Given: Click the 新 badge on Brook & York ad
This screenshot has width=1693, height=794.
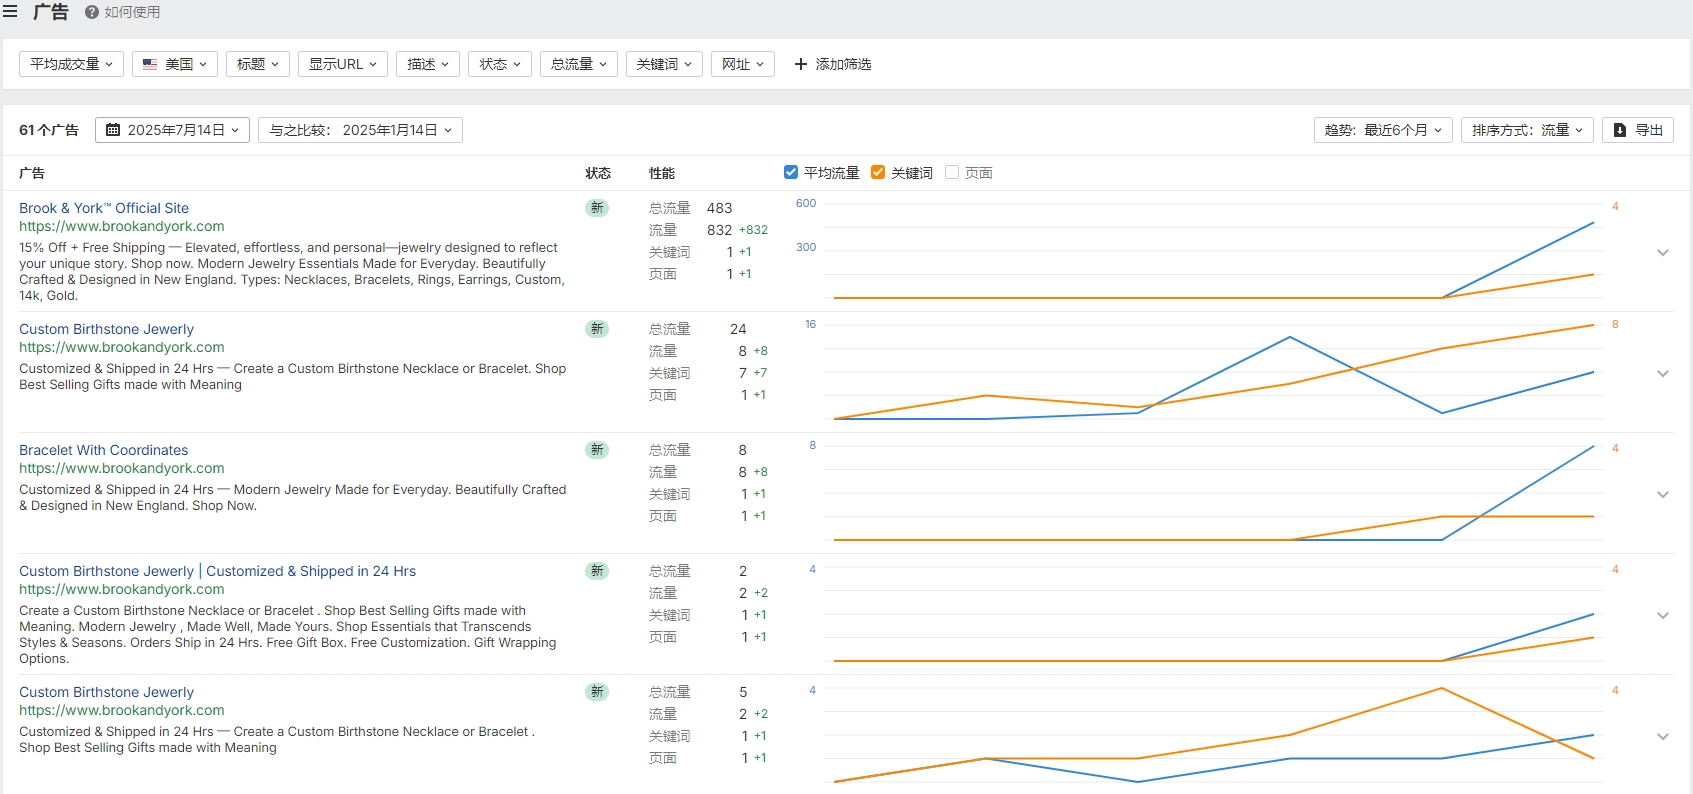Looking at the screenshot, I should point(597,208).
